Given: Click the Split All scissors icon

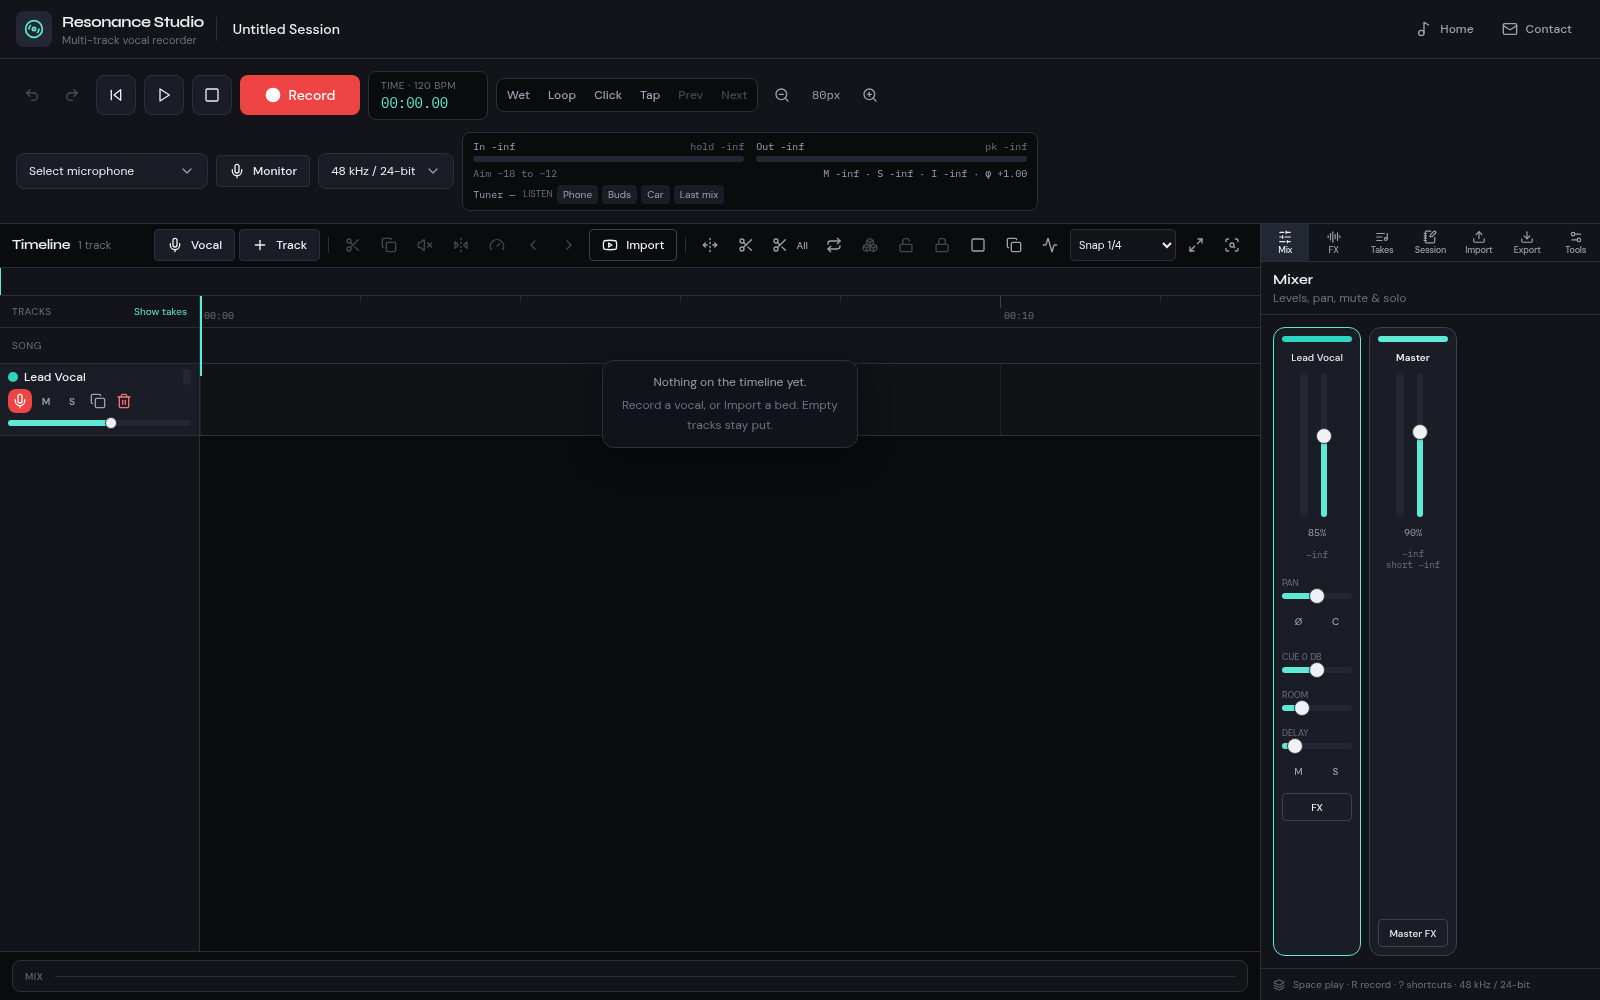Looking at the screenshot, I should click(x=789, y=245).
